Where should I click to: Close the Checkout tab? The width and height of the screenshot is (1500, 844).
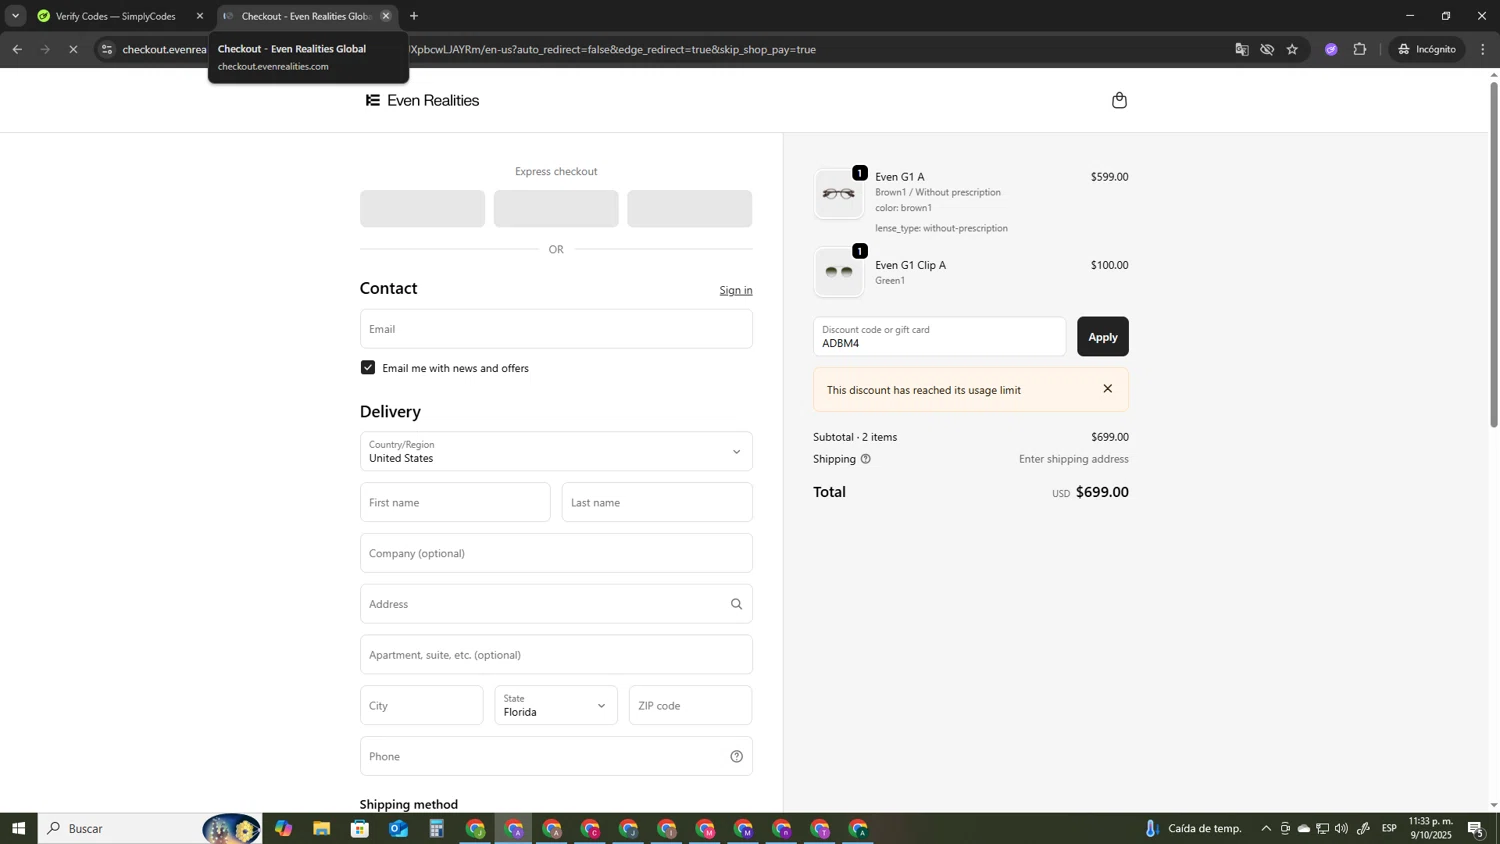tap(386, 16)
